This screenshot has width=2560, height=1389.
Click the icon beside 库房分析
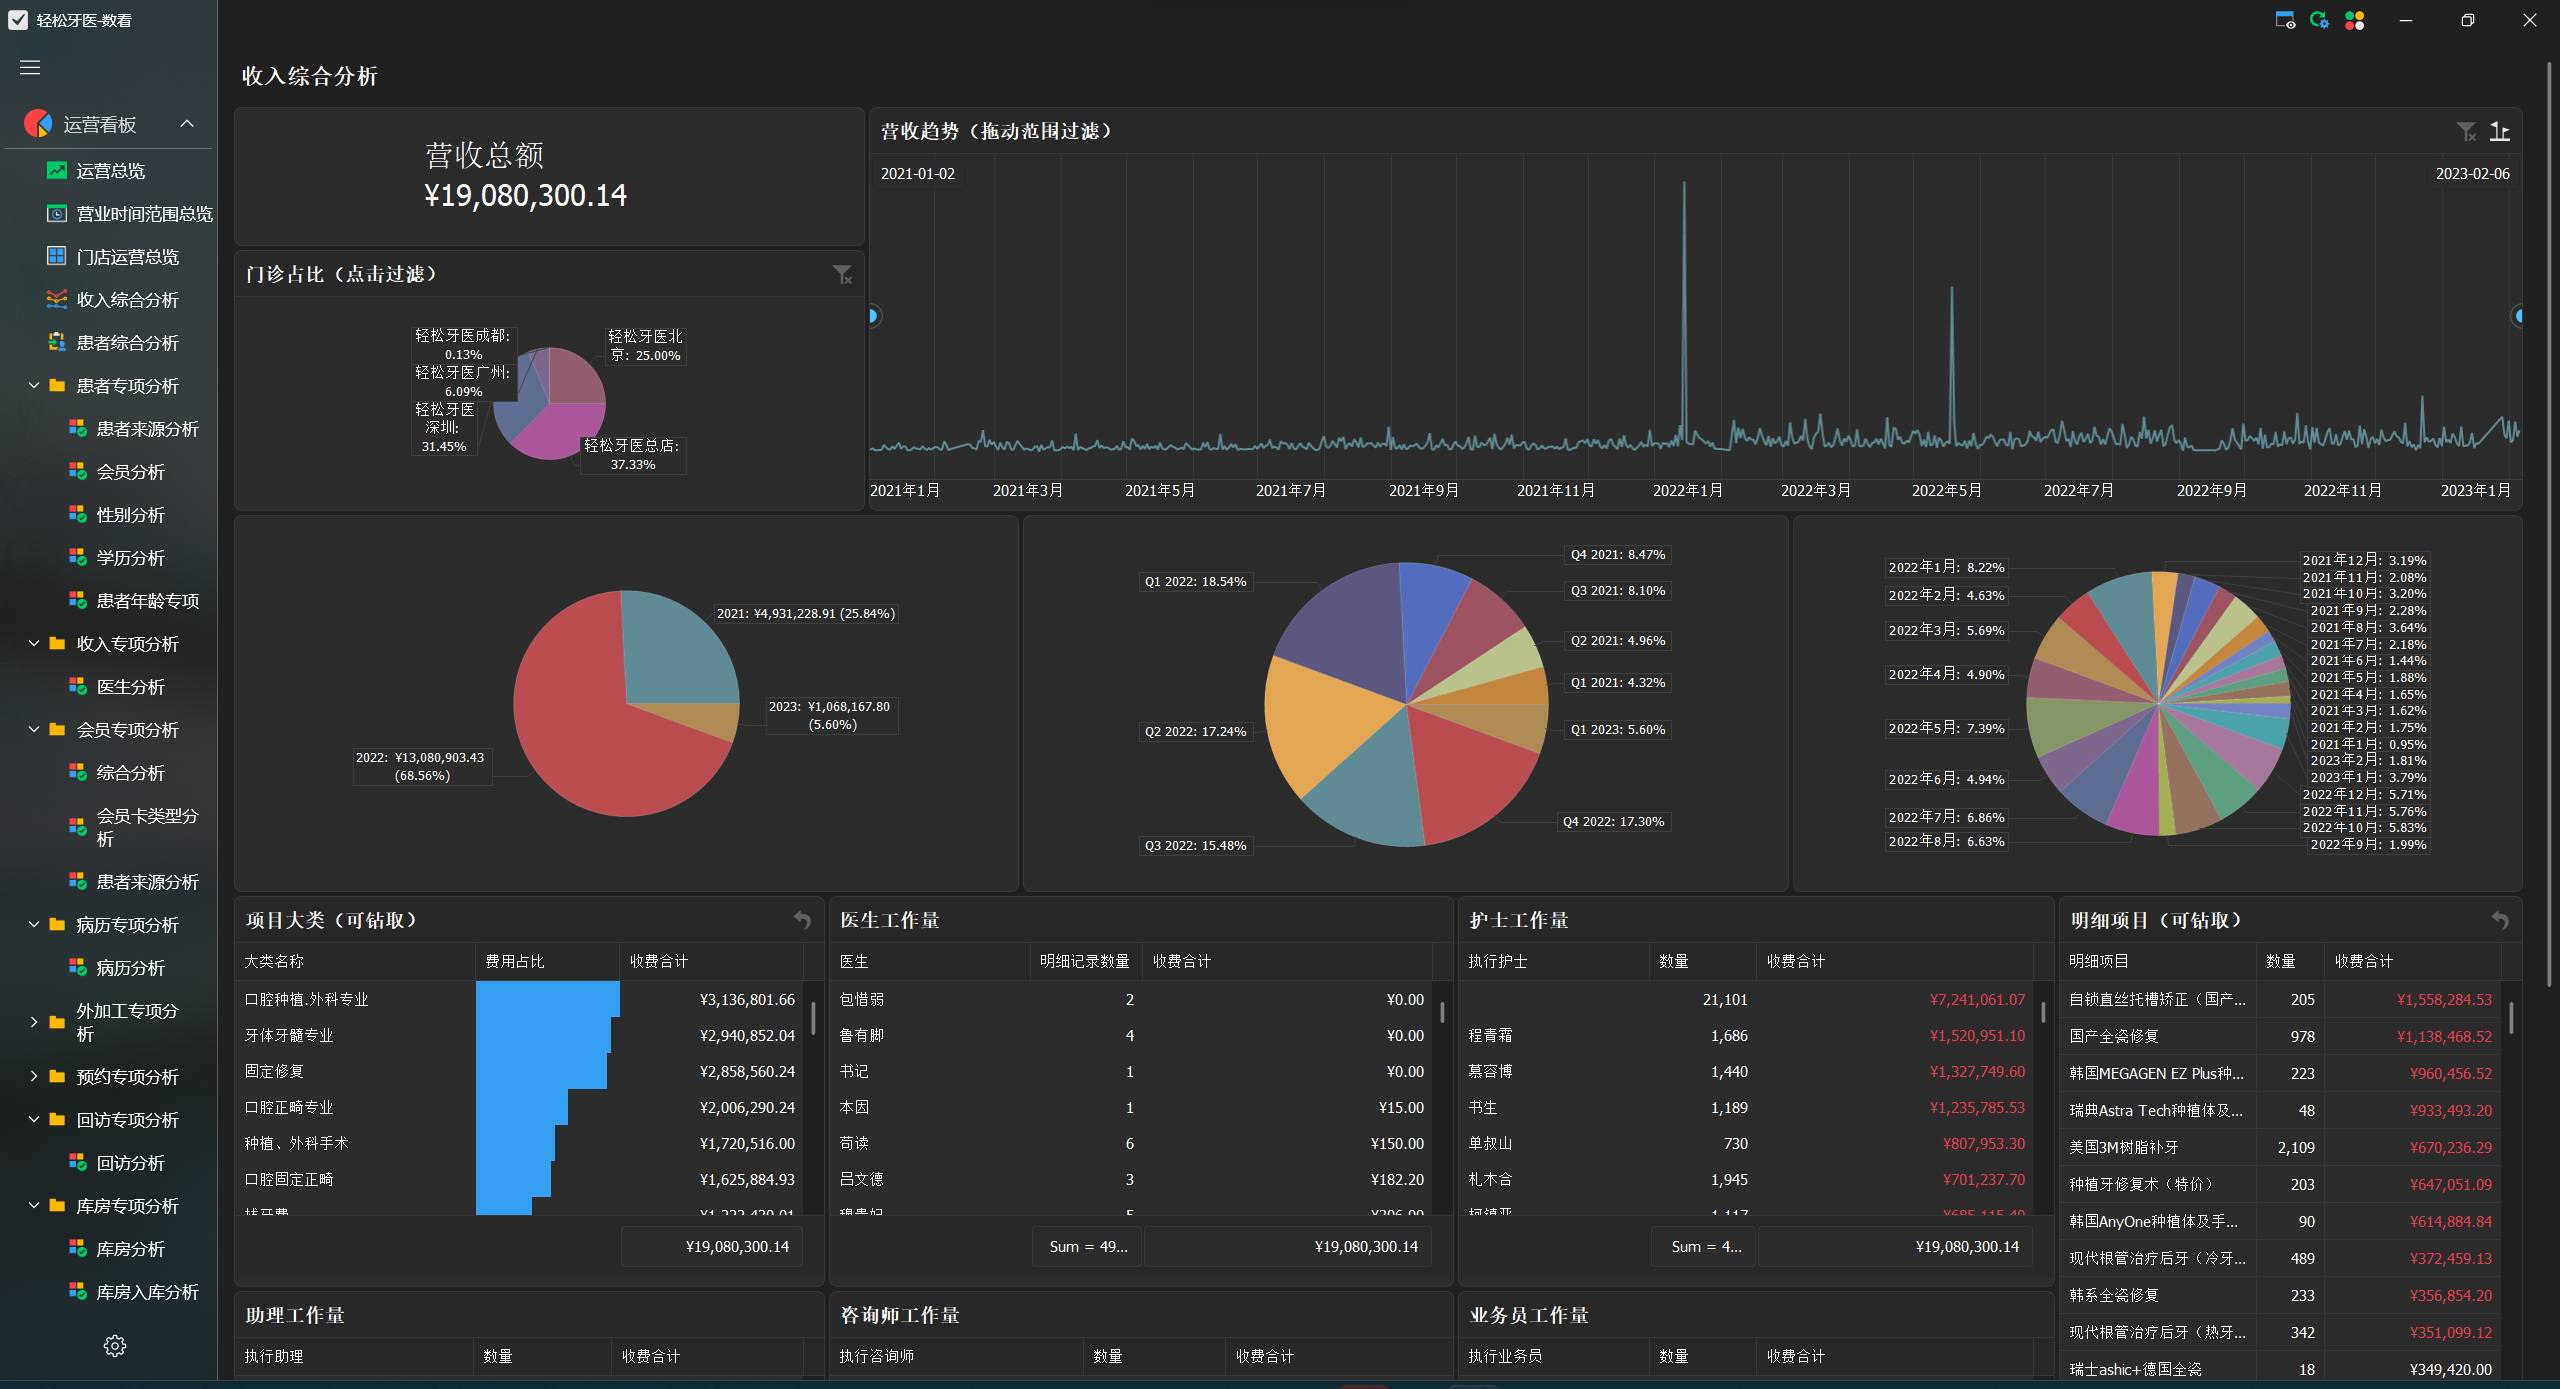click(77, 1249)
